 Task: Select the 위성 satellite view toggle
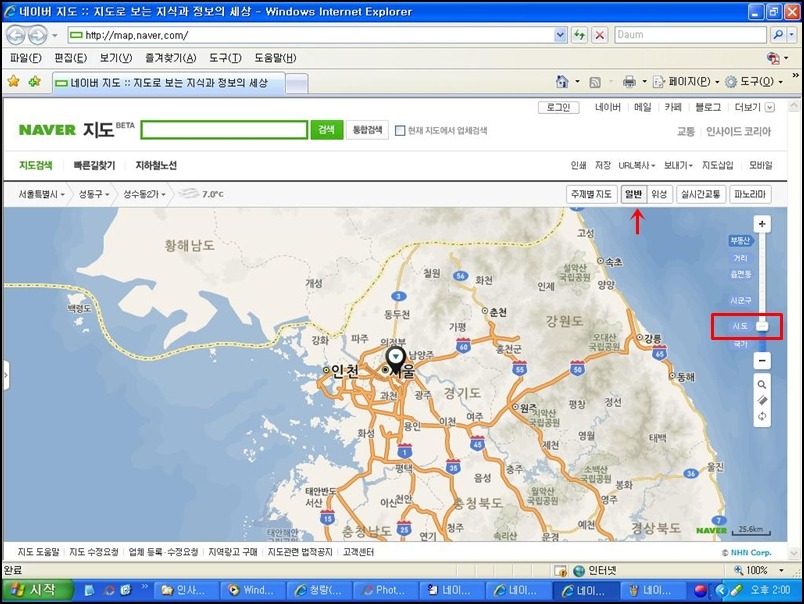pyautogui.click(x=659, y=194)
